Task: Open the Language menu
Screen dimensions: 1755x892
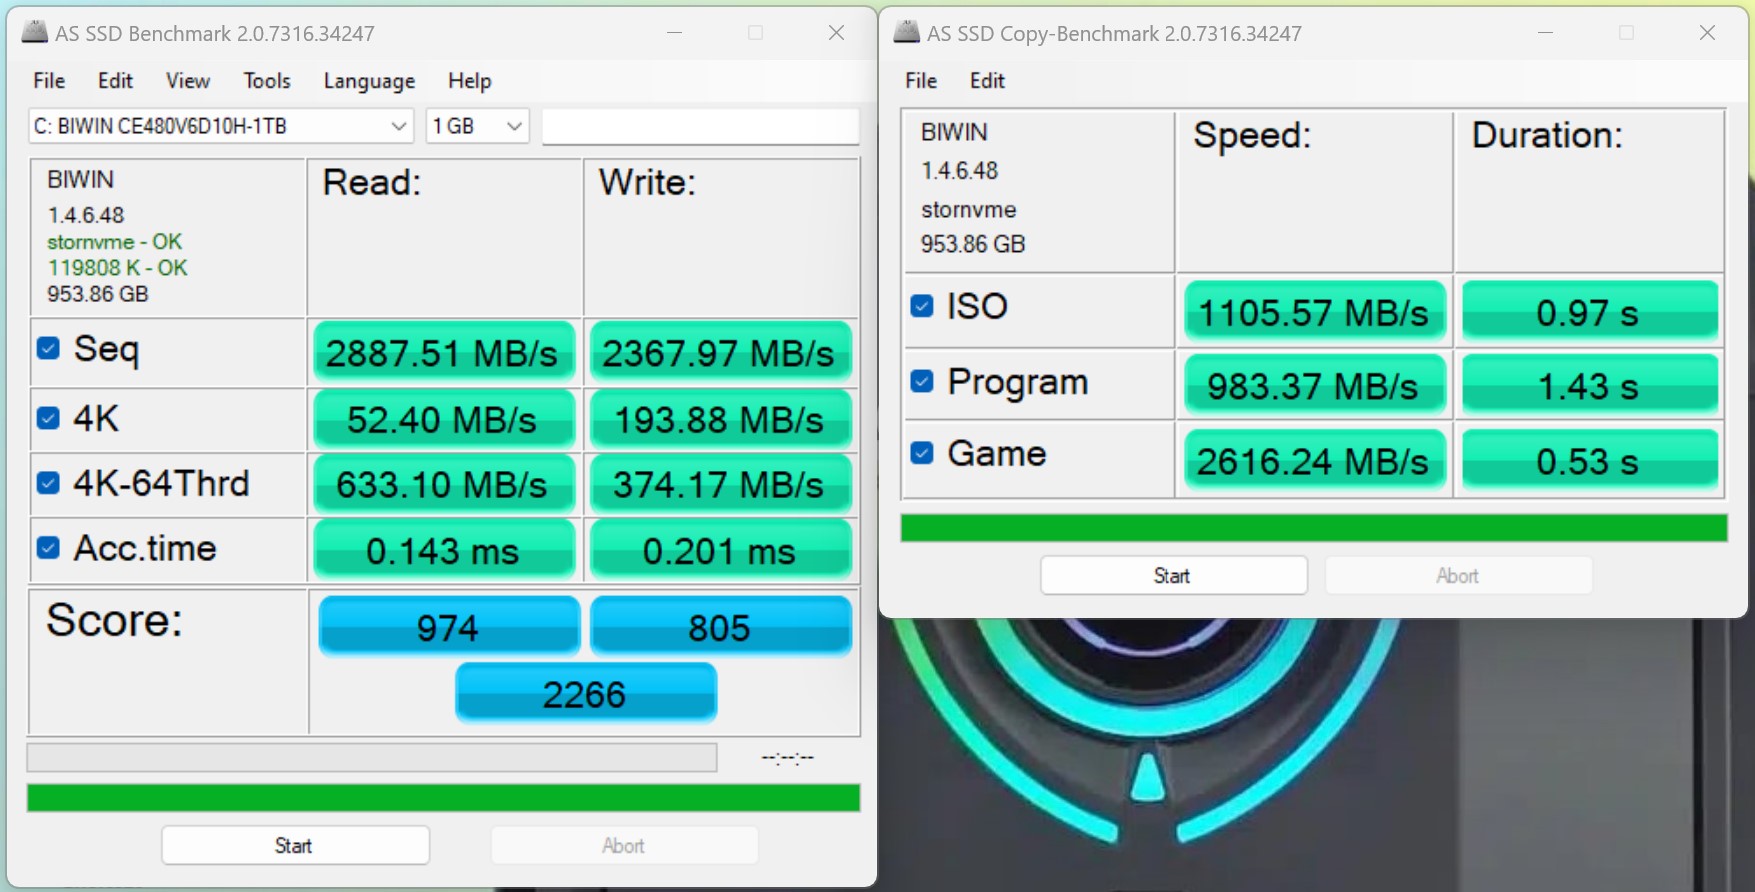Action: [x=369, y=81]
